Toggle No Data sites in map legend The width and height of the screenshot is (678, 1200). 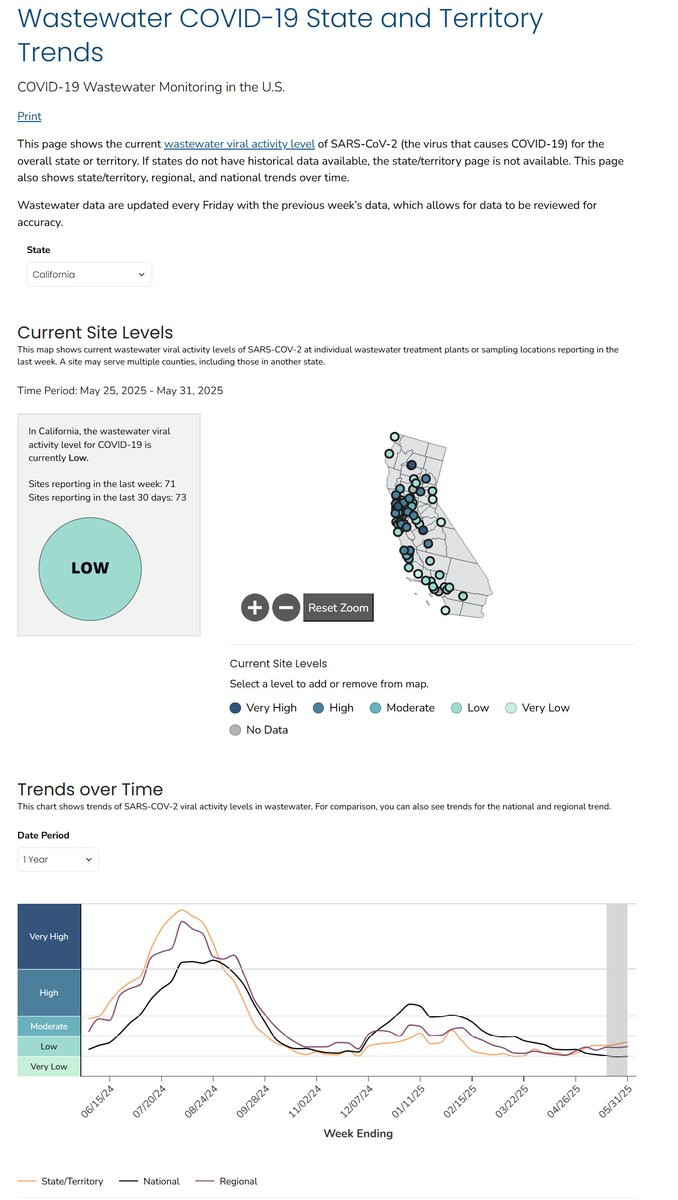258,730
